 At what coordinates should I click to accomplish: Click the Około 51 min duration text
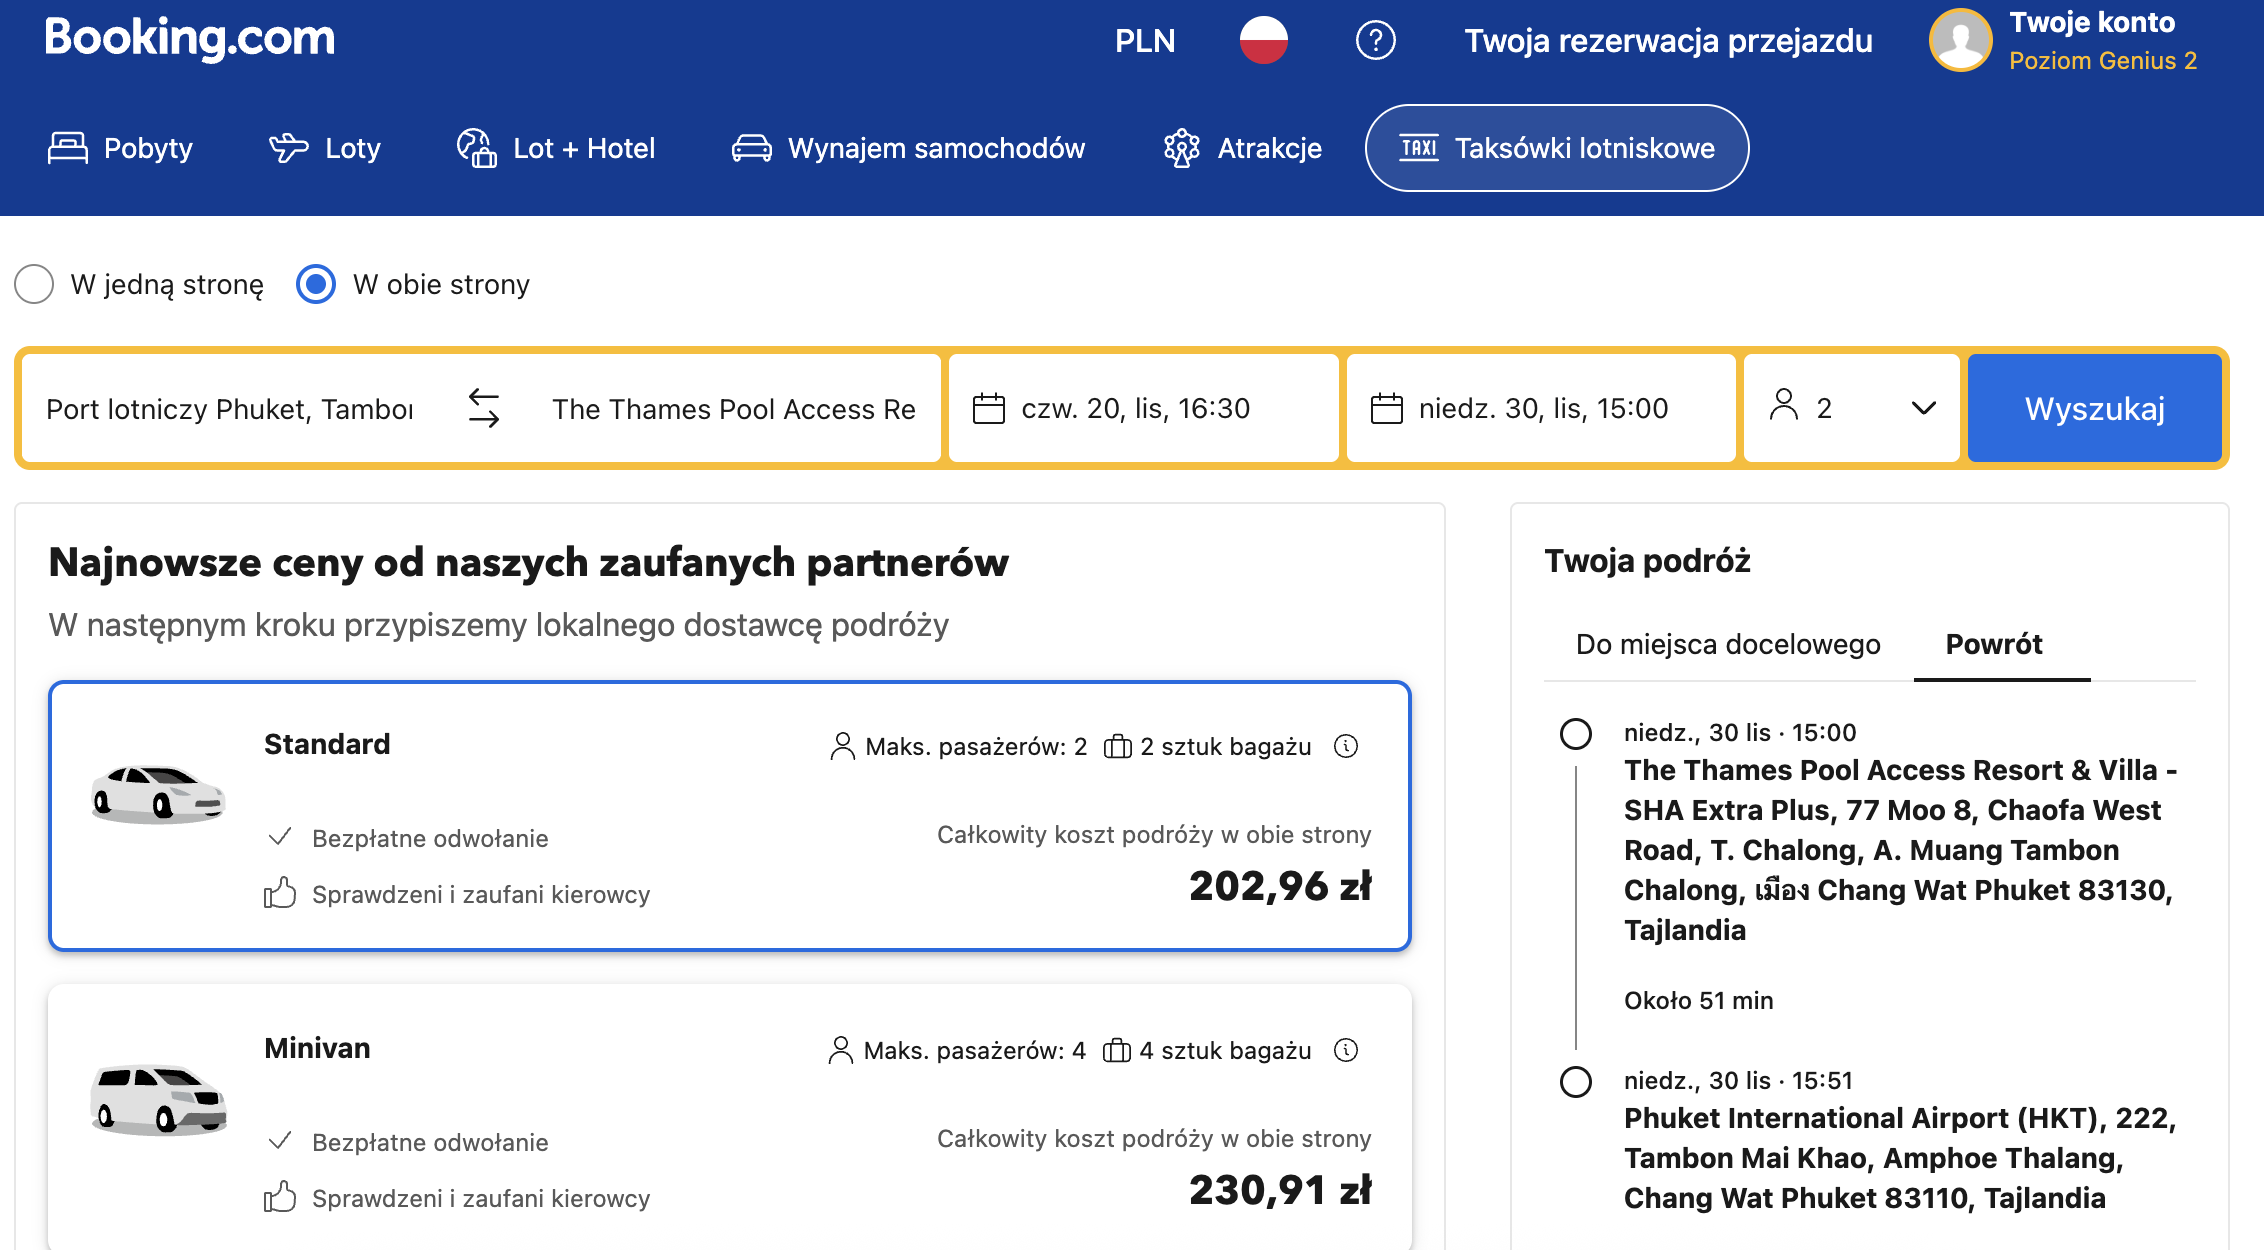coord(1698,1000)
